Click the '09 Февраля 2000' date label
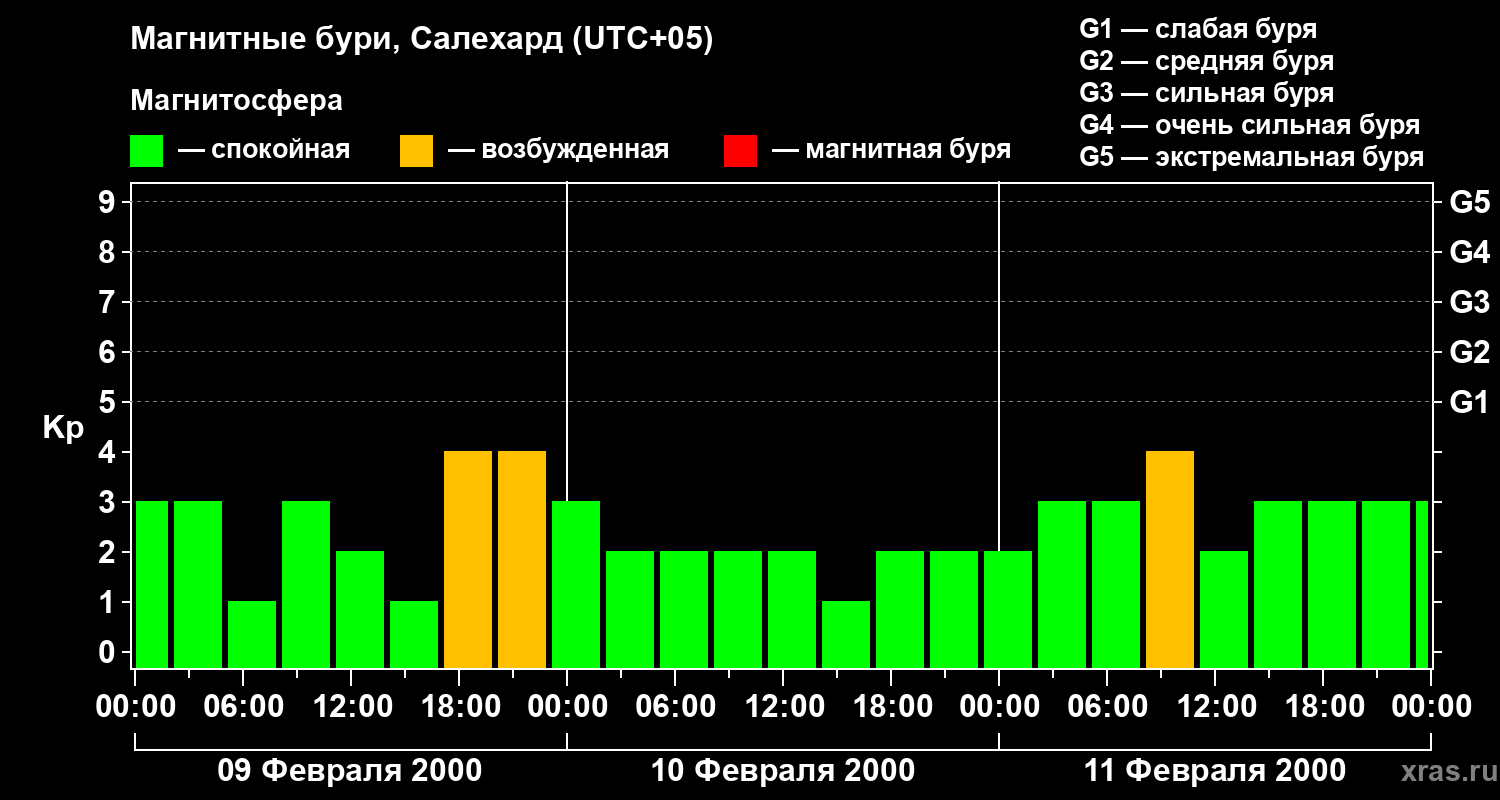This screenshot has height=800, width=1500. [350, 771]
